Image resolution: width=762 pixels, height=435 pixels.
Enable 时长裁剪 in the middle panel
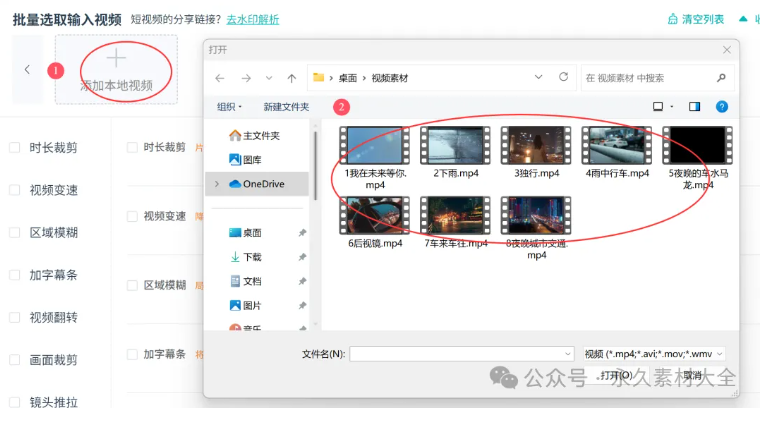[x=132, y=147]
